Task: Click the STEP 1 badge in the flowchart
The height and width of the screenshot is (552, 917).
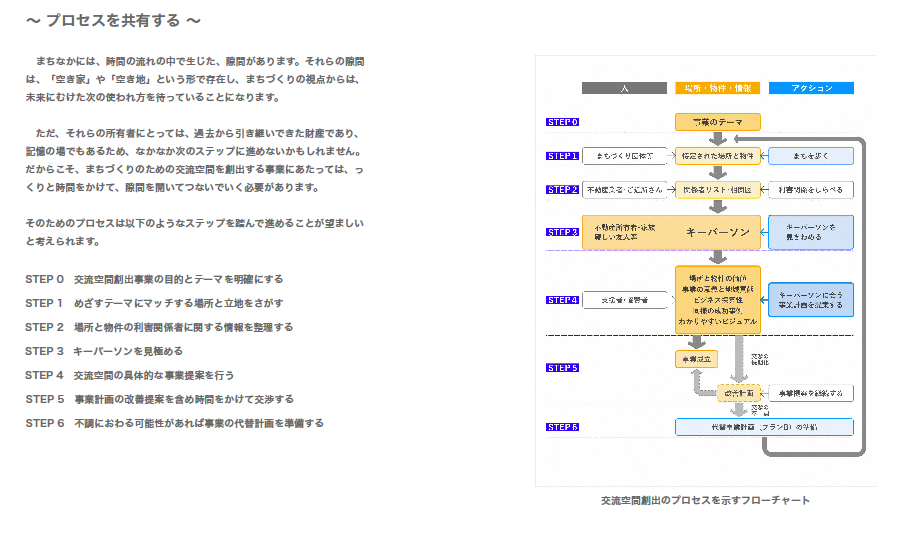Action: pos(562,156)
